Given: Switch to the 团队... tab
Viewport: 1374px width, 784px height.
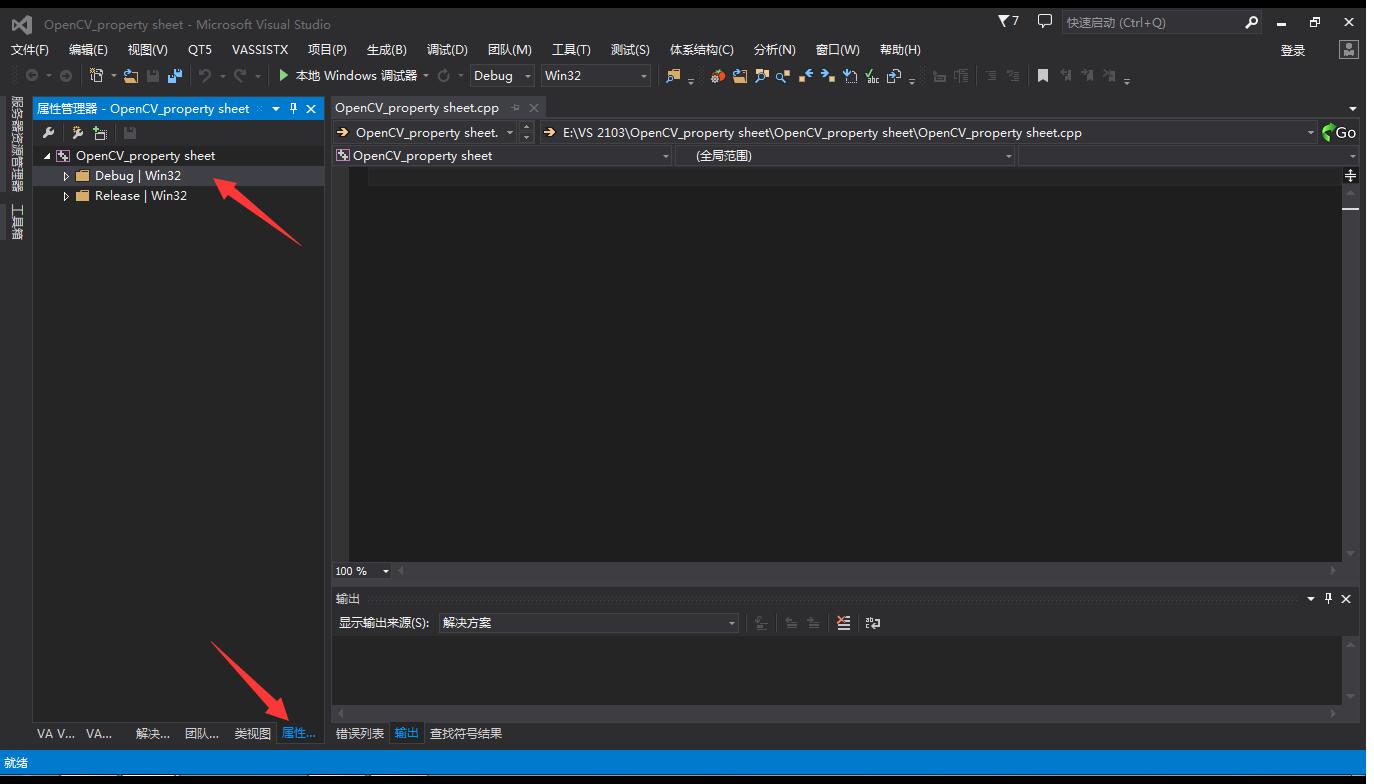Looking at the screenshot, I should pos(202,733).
